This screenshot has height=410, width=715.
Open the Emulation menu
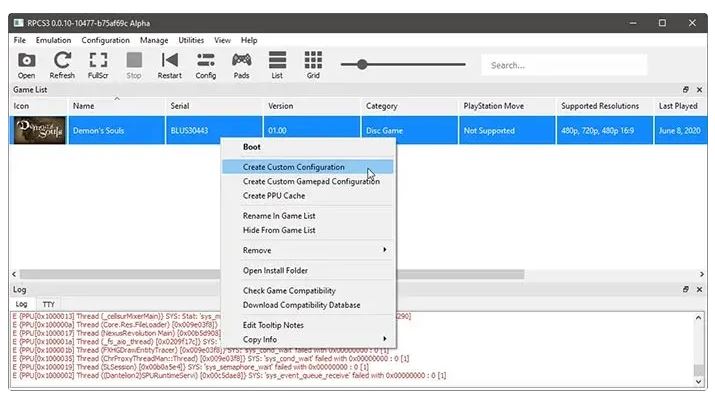[53, 40]
